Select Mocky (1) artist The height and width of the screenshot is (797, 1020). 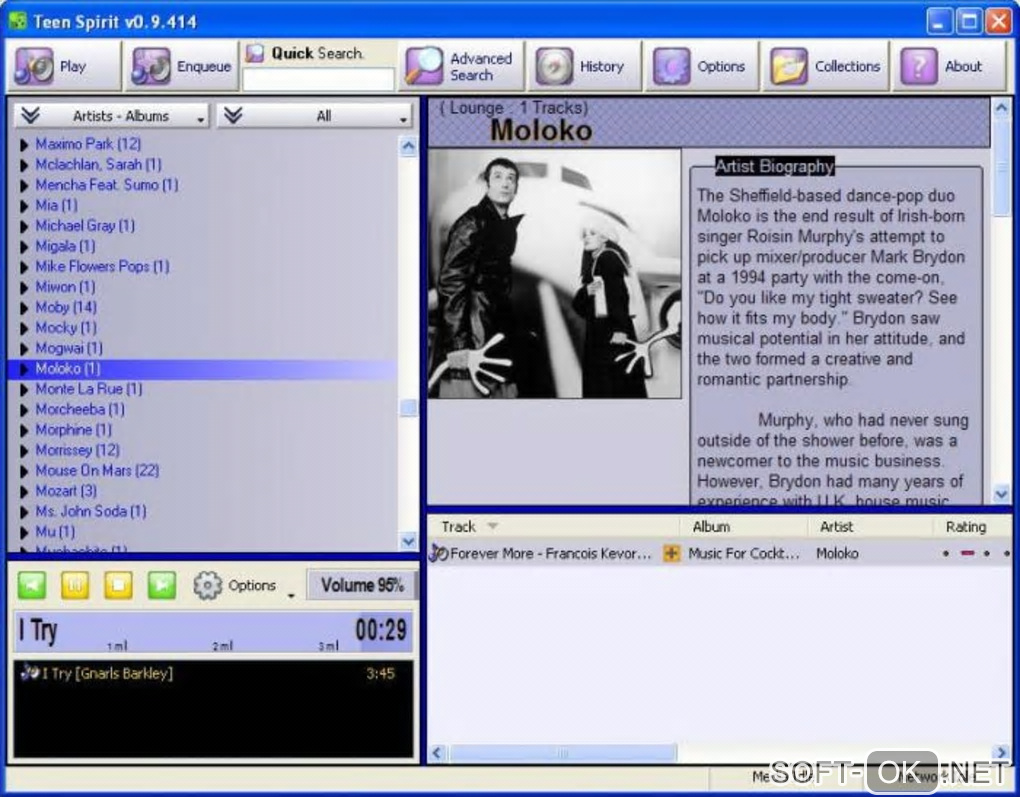66,328
